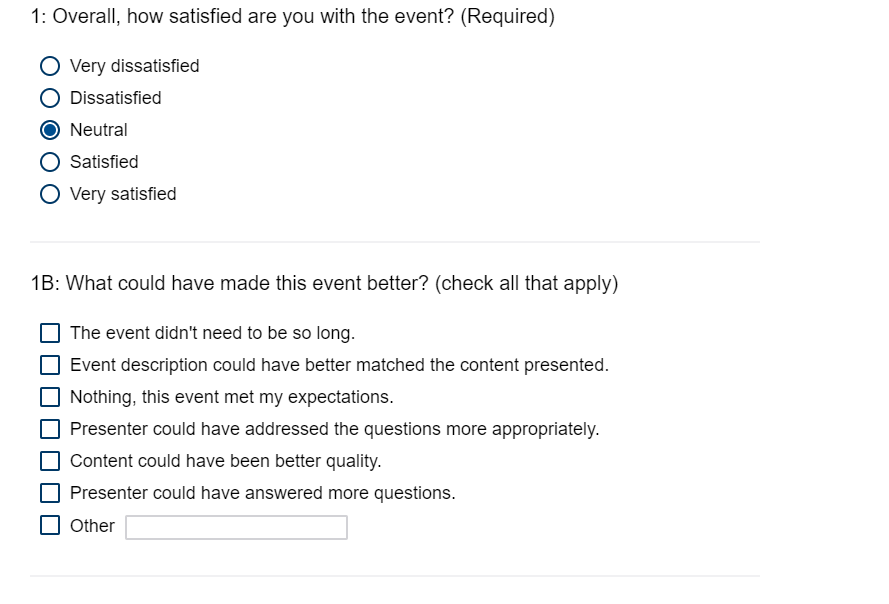Click the 'Content could have been better quality' label
Screen dimensions: 889x604
coord(225,461)
